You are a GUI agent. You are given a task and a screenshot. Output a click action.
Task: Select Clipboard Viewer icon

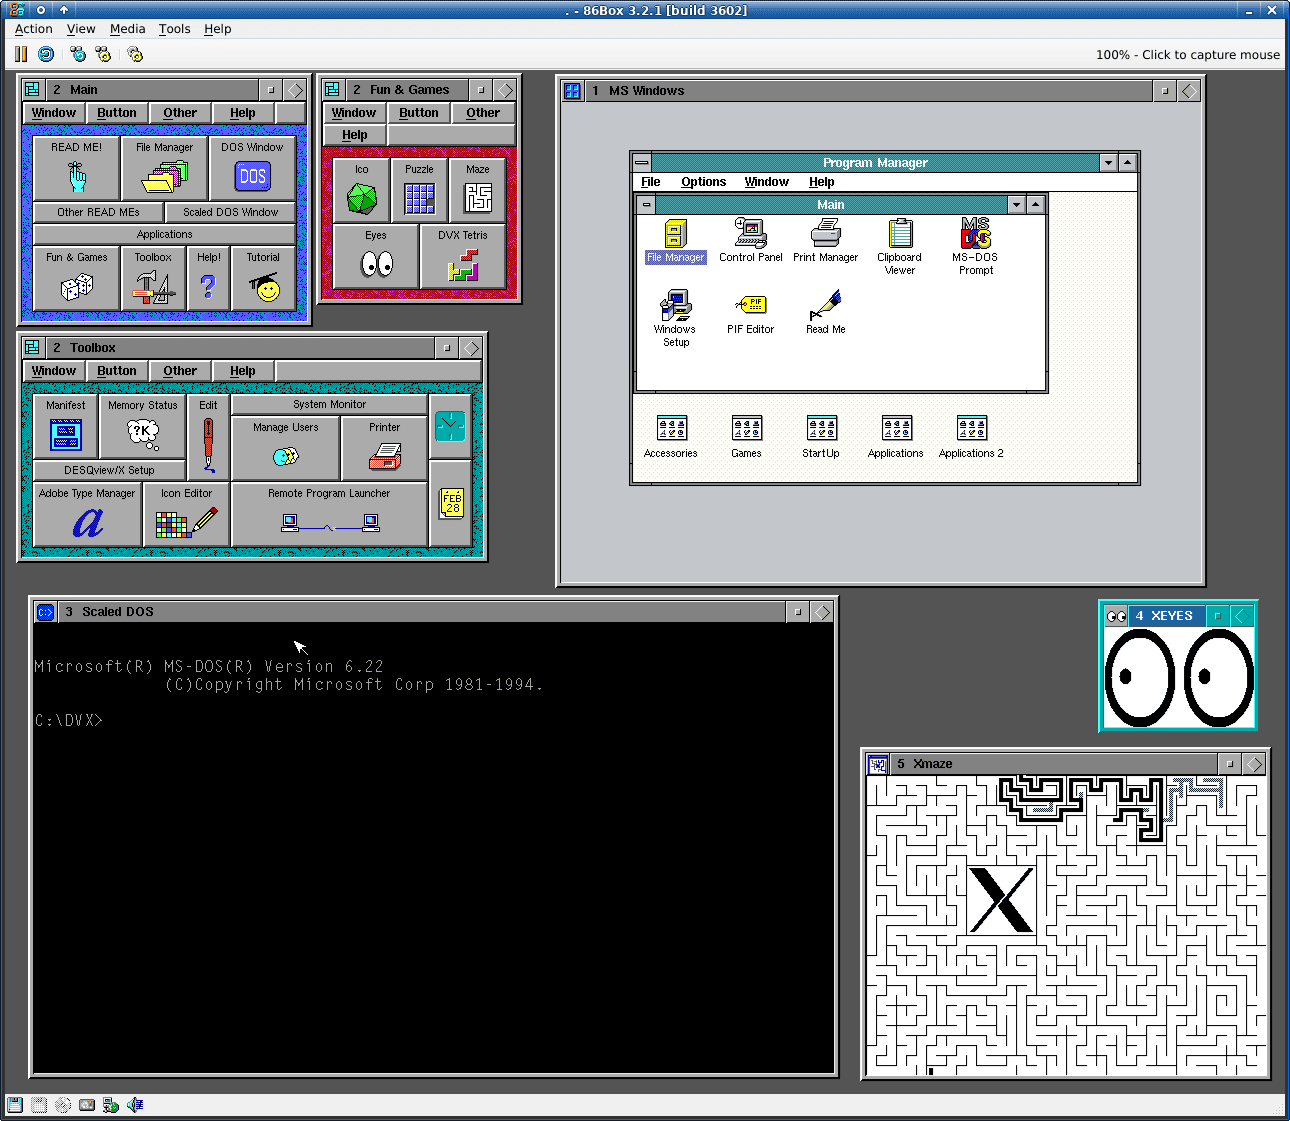pos(899,247)
